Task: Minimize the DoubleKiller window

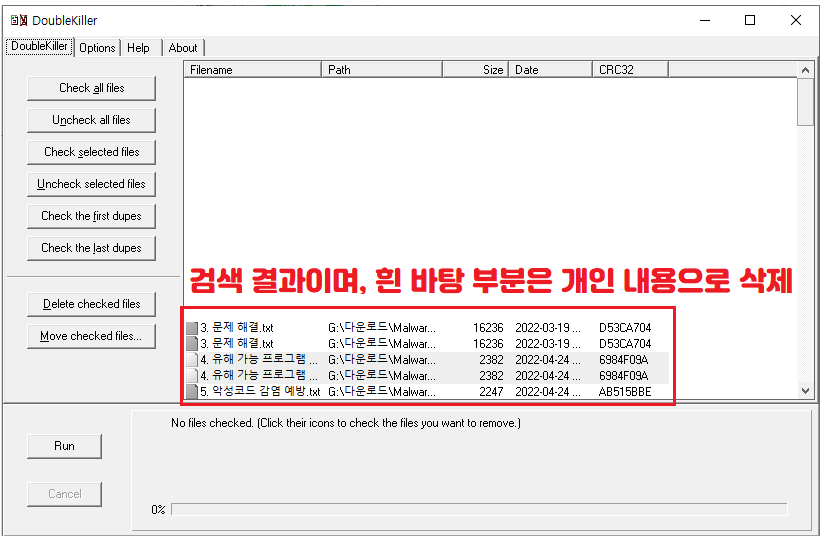Action: [705, 20]
